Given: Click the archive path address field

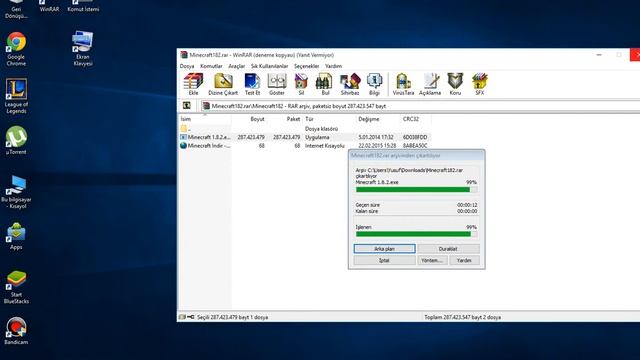Looking at the screenshot, I should click(x=420, y=106).
